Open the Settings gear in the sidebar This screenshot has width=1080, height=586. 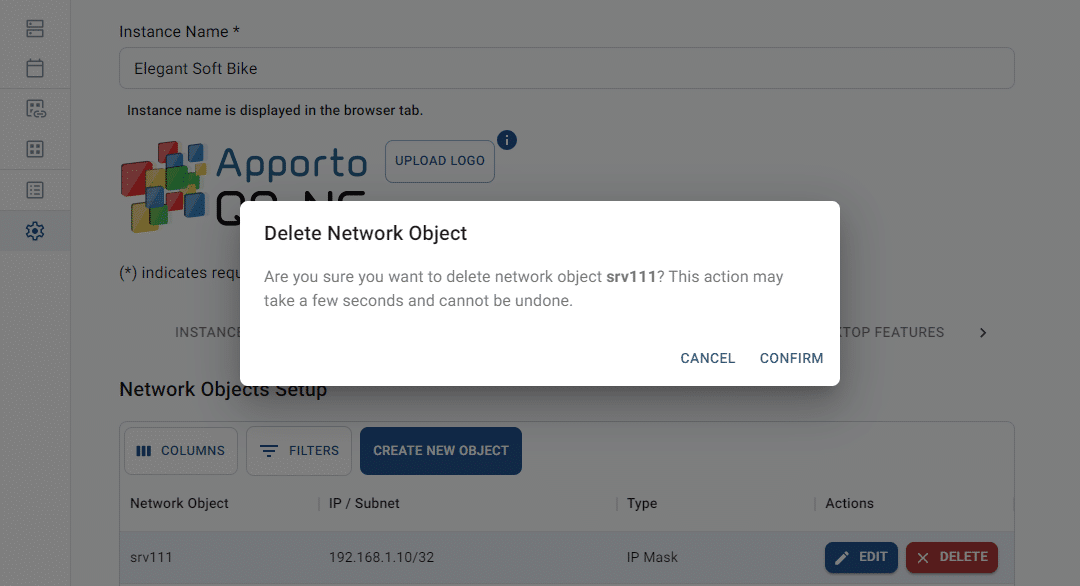point(34,230)
